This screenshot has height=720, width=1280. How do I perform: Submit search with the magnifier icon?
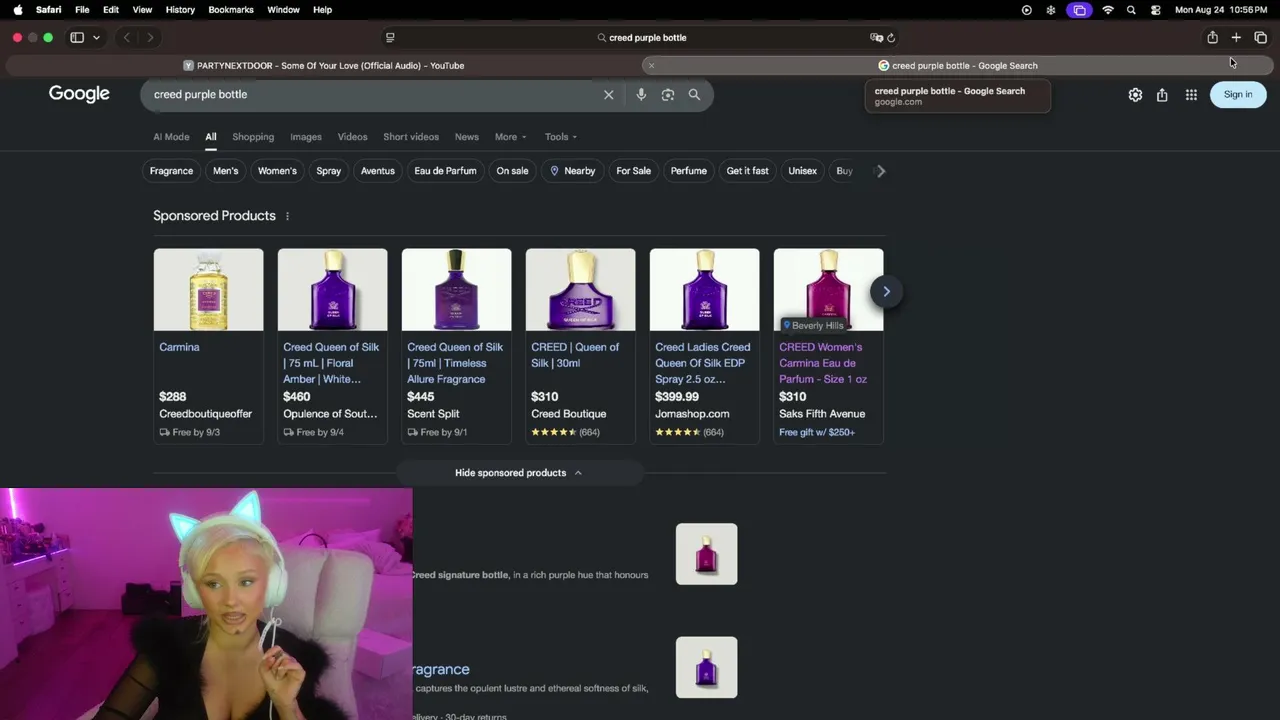(x=694, y=95)
